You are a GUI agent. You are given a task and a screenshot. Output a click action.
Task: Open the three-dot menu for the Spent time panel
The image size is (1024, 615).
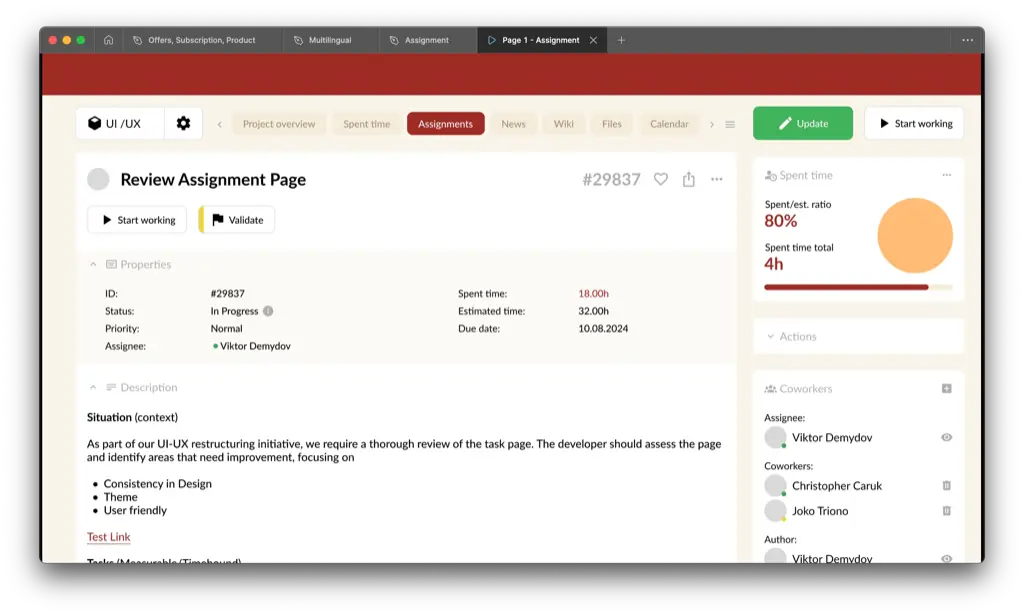[x=947, y=174]
